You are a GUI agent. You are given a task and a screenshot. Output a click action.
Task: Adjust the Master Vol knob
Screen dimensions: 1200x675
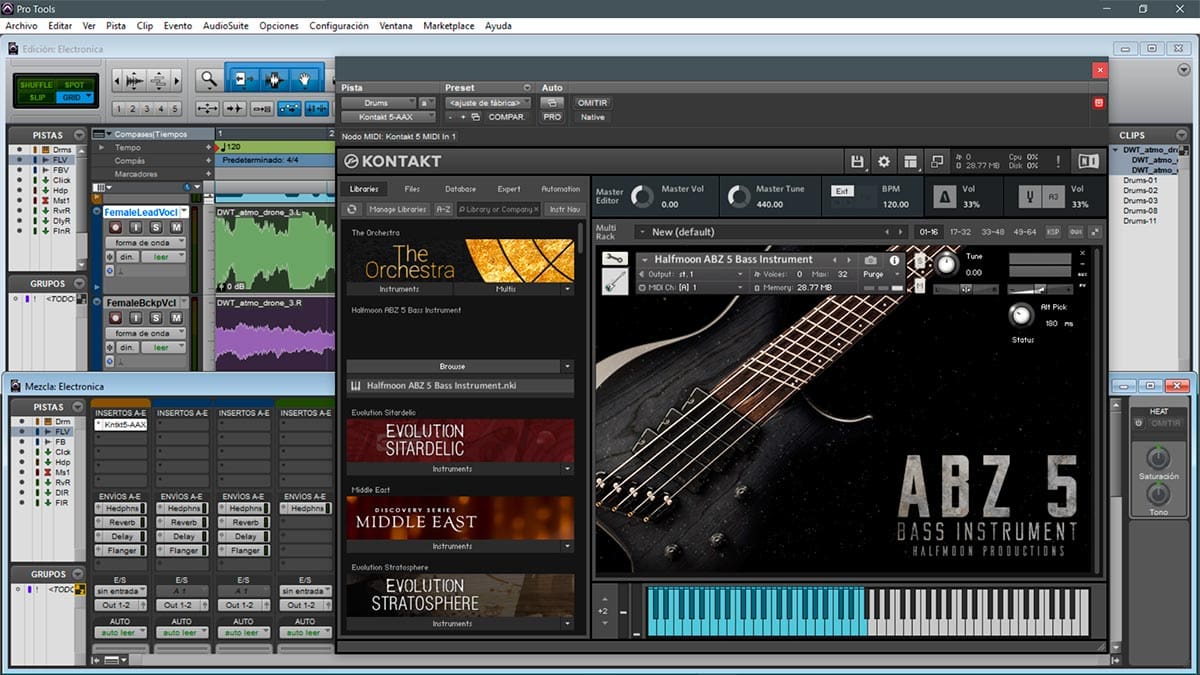click(x=641, y=197)
